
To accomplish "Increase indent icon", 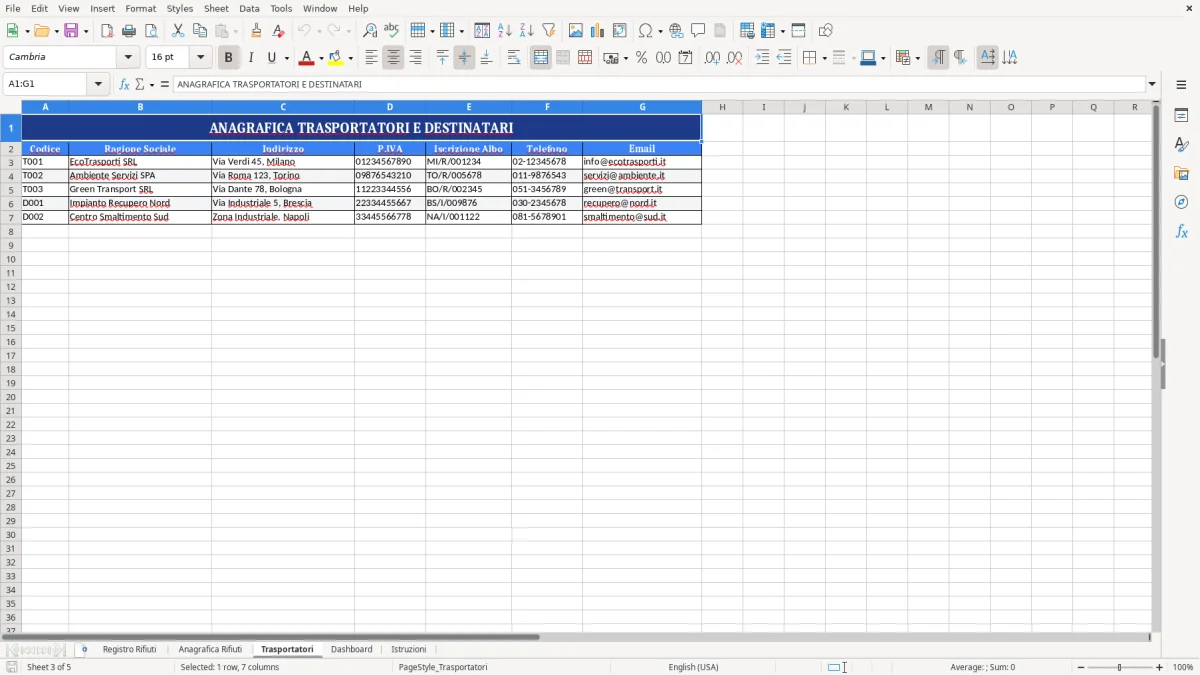I will pos(762,58).
